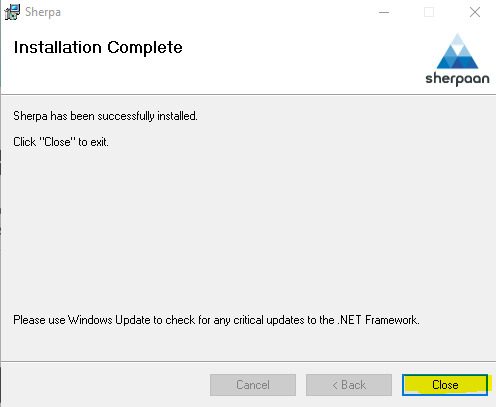Click the empty title bar area
Screen dimensions: 496x407
(x=217, y=12)
